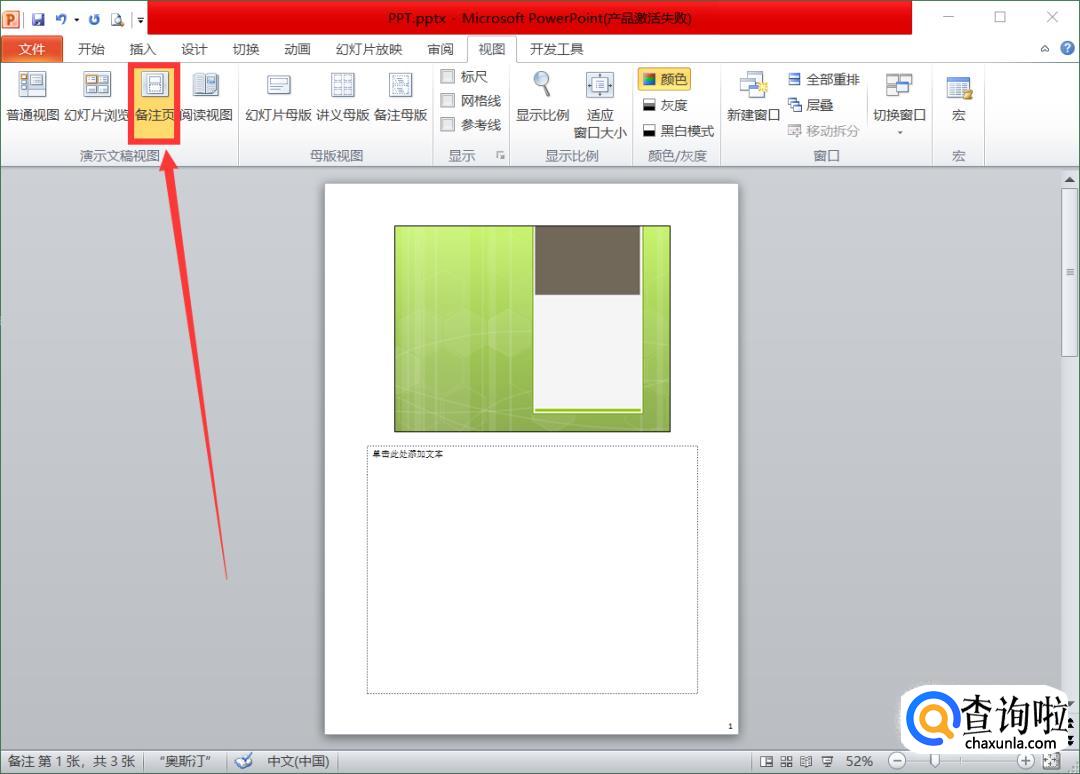Image resolution: width=1080 pixels, height=774 pixels.
Task: Click Fit to Window (适应窗口大小)
Action: click(600, 105)
